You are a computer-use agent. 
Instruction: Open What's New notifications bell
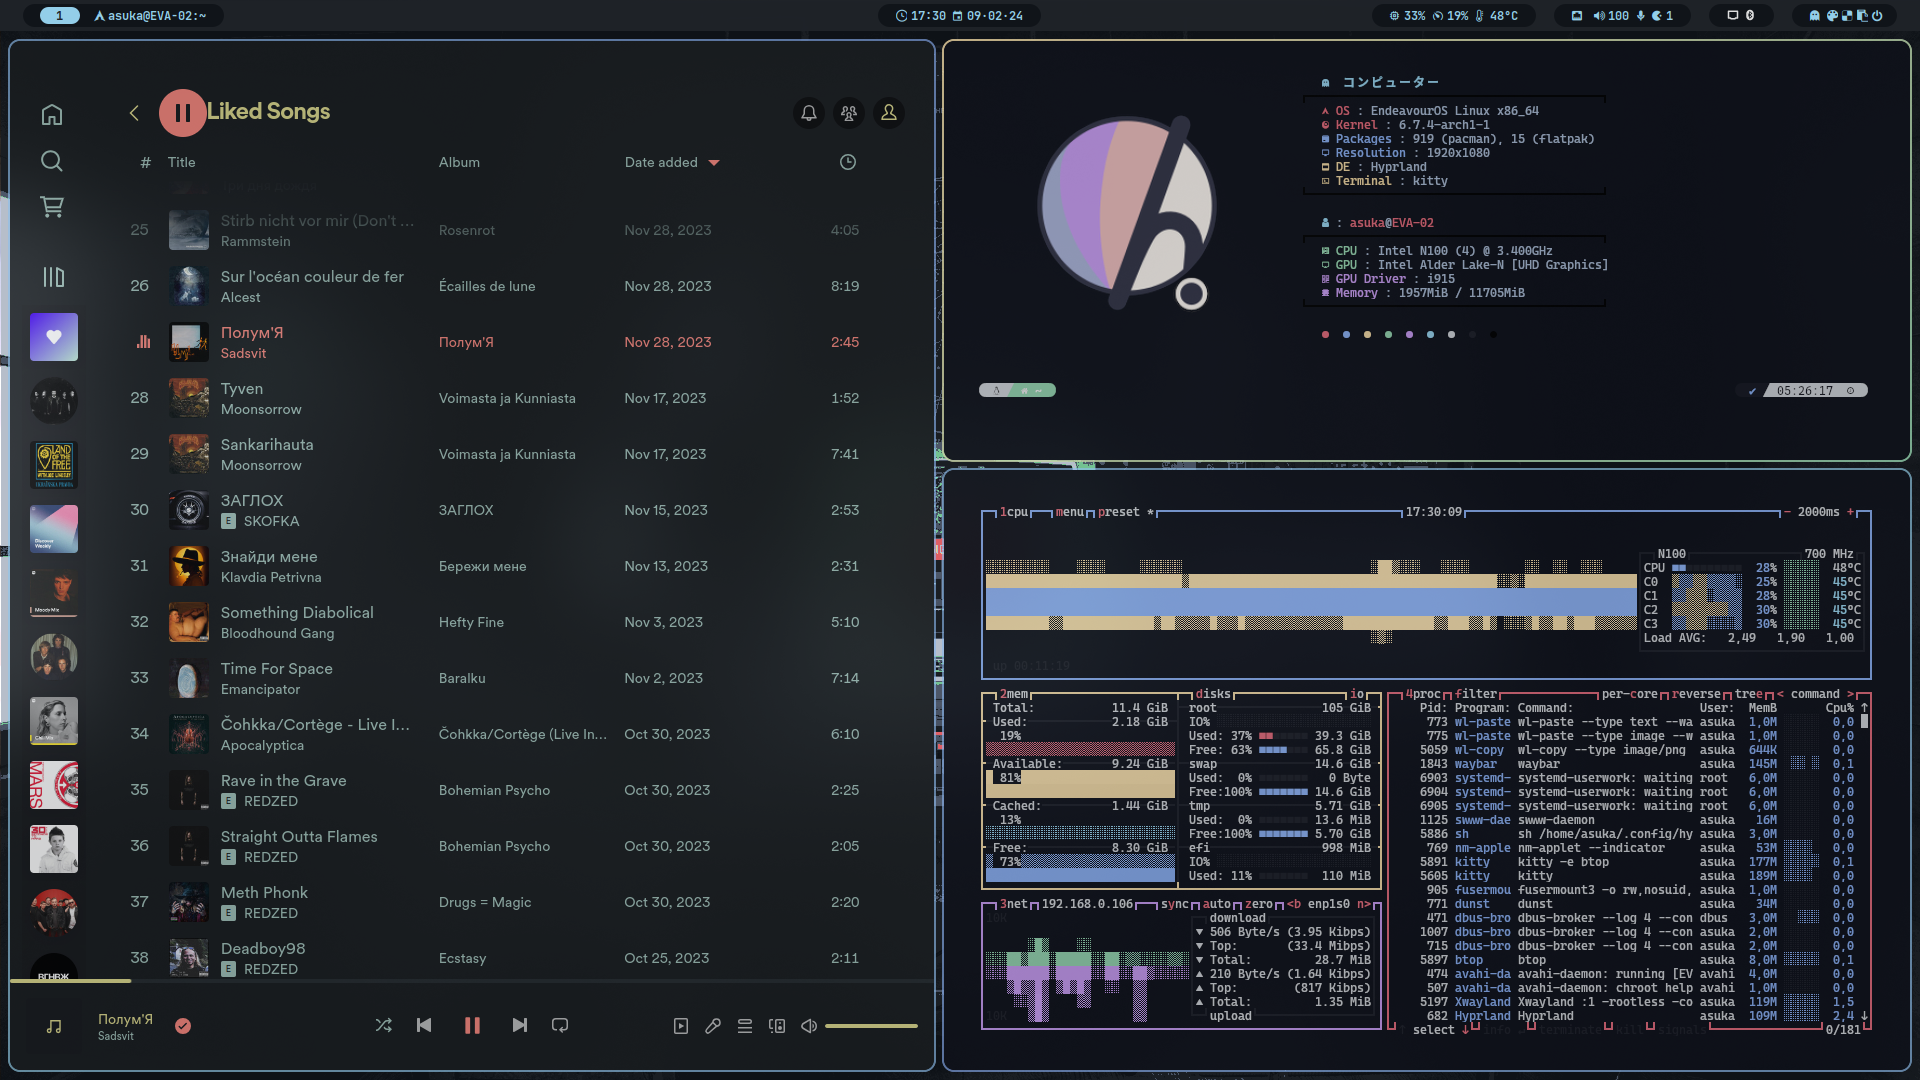coord(809,113)
